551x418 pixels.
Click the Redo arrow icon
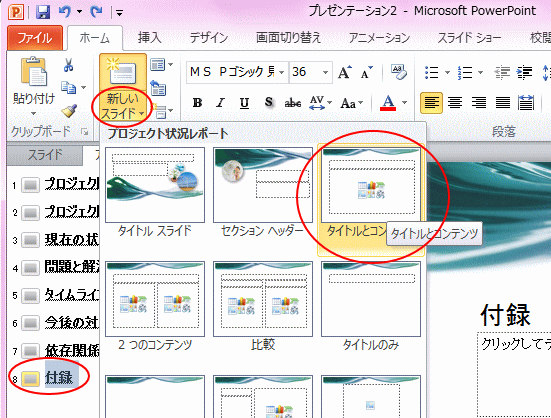pos(96,12)
